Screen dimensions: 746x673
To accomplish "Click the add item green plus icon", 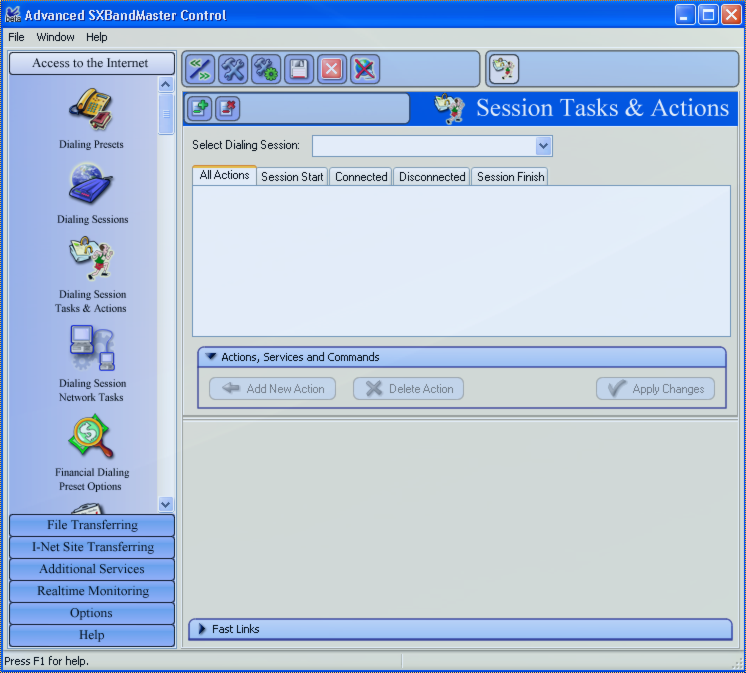I will (x=199, y=108).
